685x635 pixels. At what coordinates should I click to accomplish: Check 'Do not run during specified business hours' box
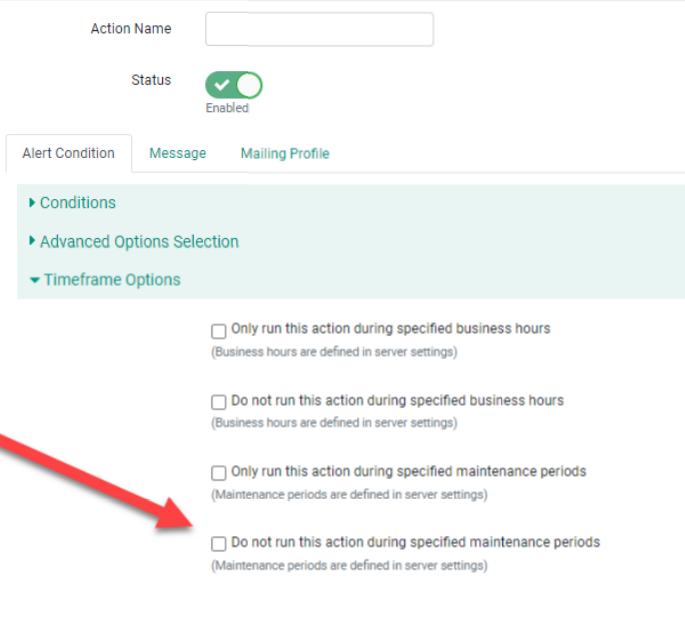[x=219, y=402]
